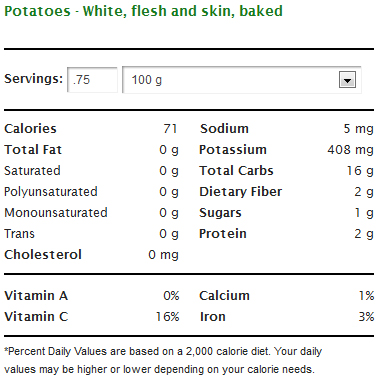
Task: Click the Servings quantity input field
Action: pos(92,80)
